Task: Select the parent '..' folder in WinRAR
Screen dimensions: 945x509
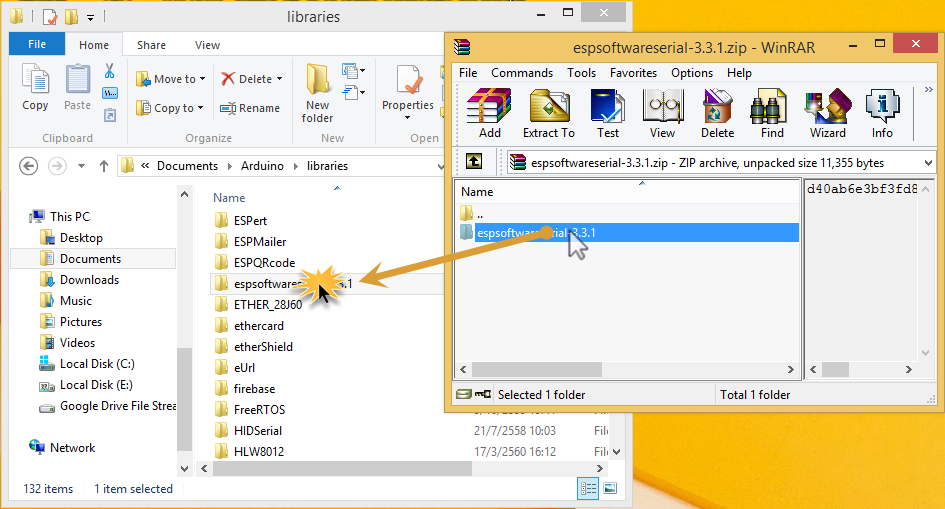Action: tap(628, 213)
